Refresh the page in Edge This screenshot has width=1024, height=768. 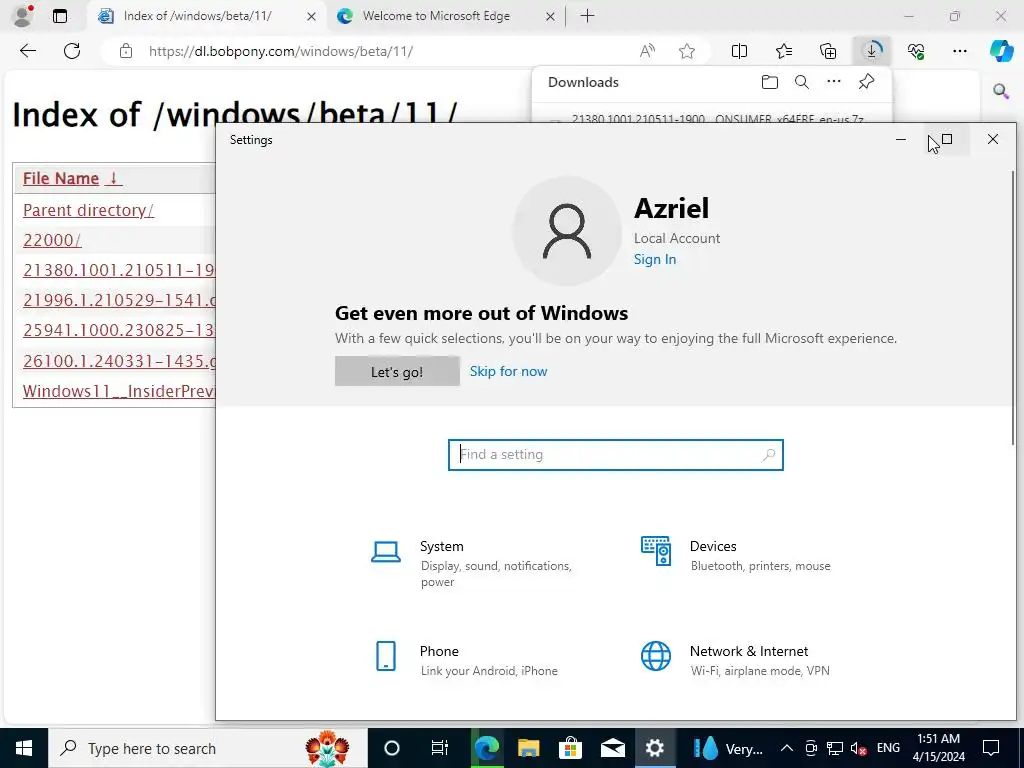[72, 51]
